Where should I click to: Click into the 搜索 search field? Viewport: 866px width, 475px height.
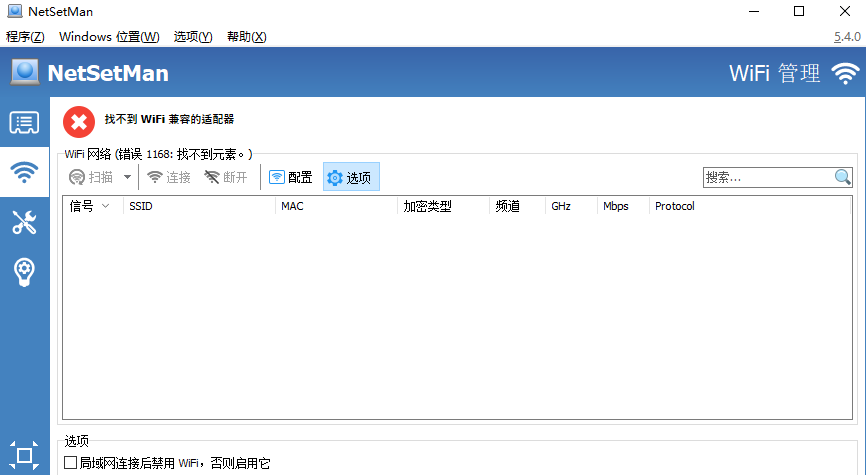pyautogui.click(x=768, y=177)
